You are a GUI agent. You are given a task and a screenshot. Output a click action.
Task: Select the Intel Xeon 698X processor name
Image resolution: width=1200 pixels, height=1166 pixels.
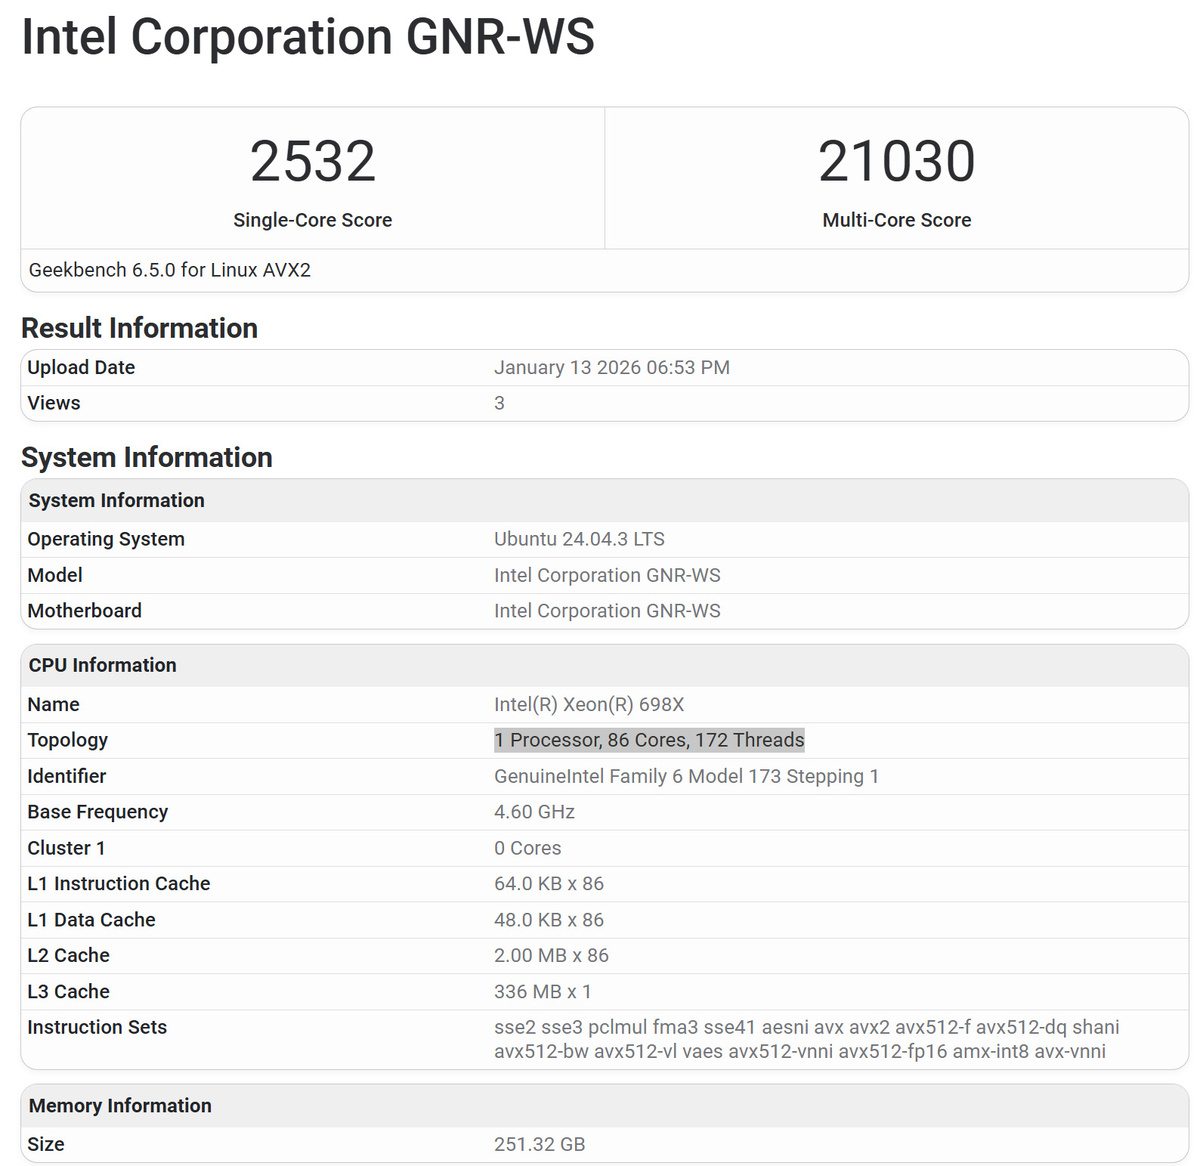tap(589, 704)
